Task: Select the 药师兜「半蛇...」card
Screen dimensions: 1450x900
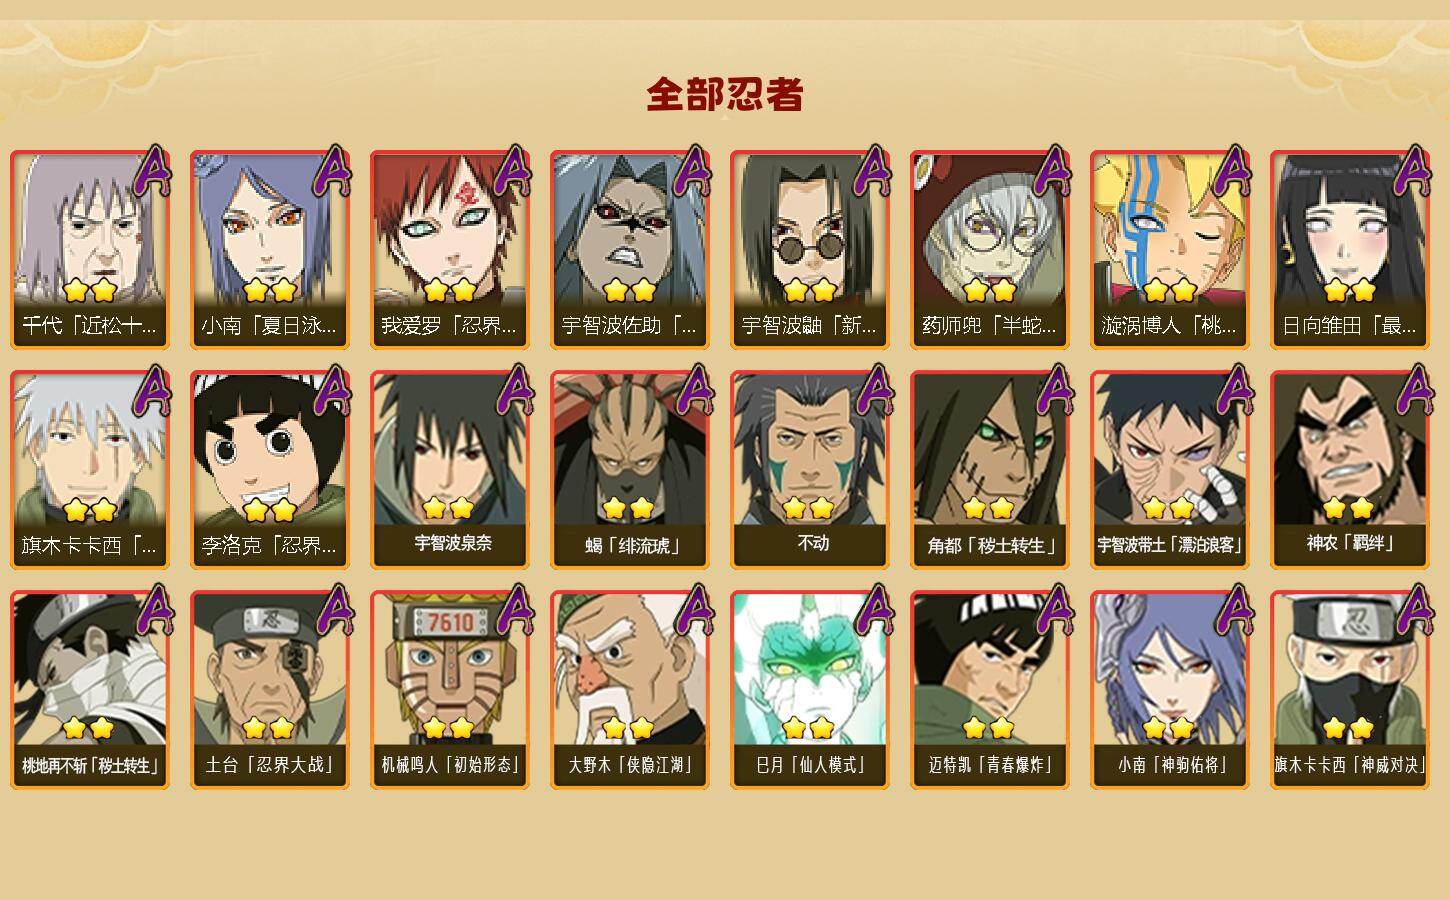Action: (x=990, y=250)
